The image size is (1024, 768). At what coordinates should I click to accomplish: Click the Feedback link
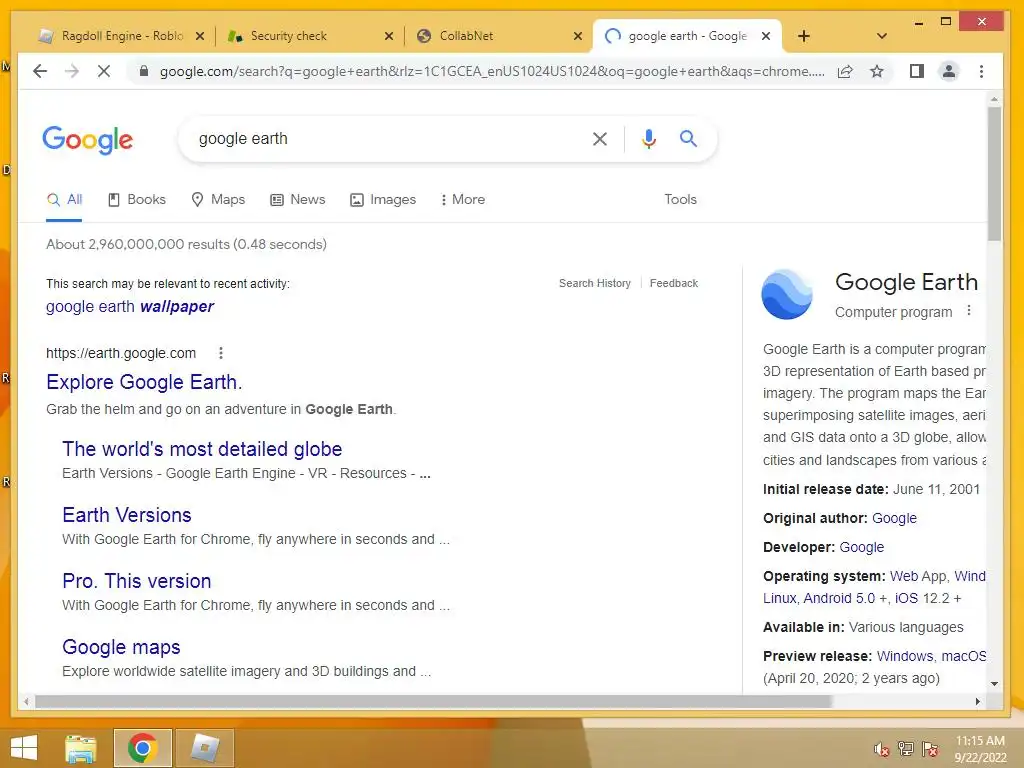click(x=673, y=283)
